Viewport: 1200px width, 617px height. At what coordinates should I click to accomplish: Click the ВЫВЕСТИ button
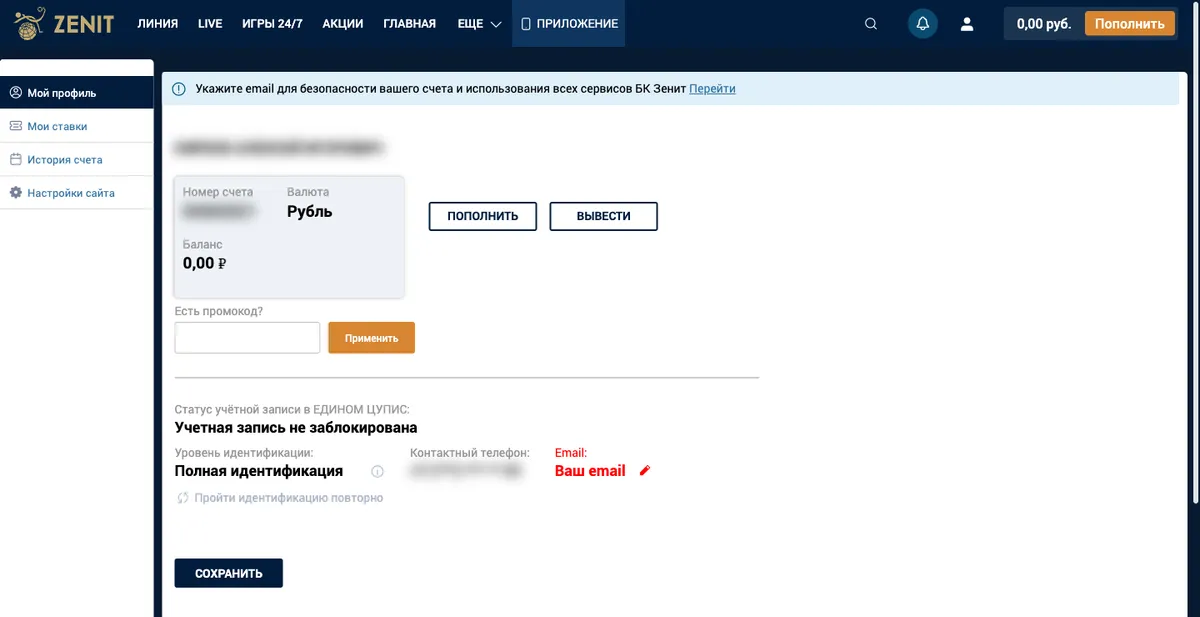(x=604, y=216)
